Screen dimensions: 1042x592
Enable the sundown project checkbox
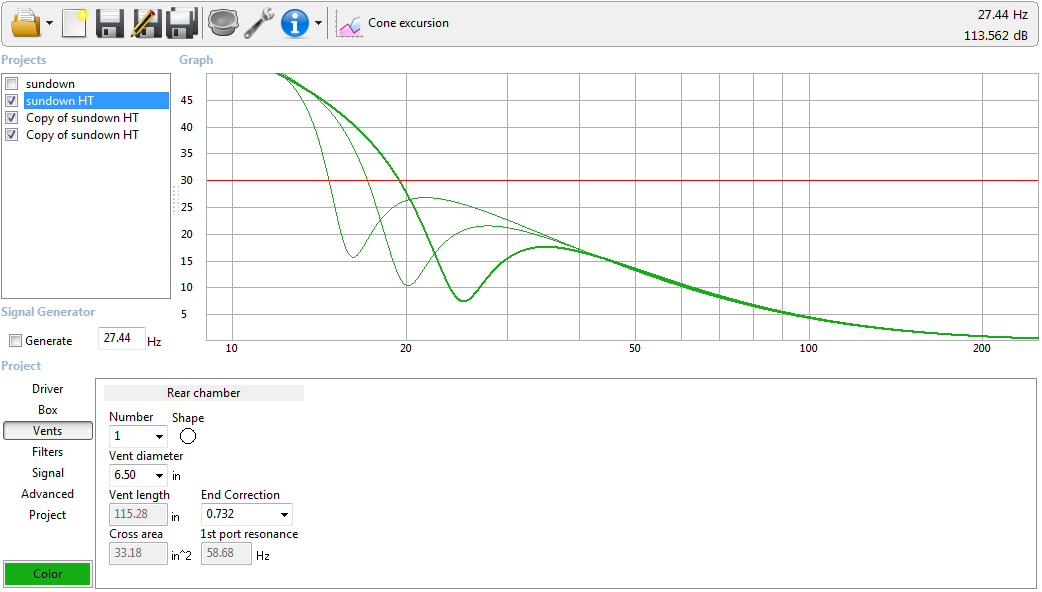coord(11,84)
